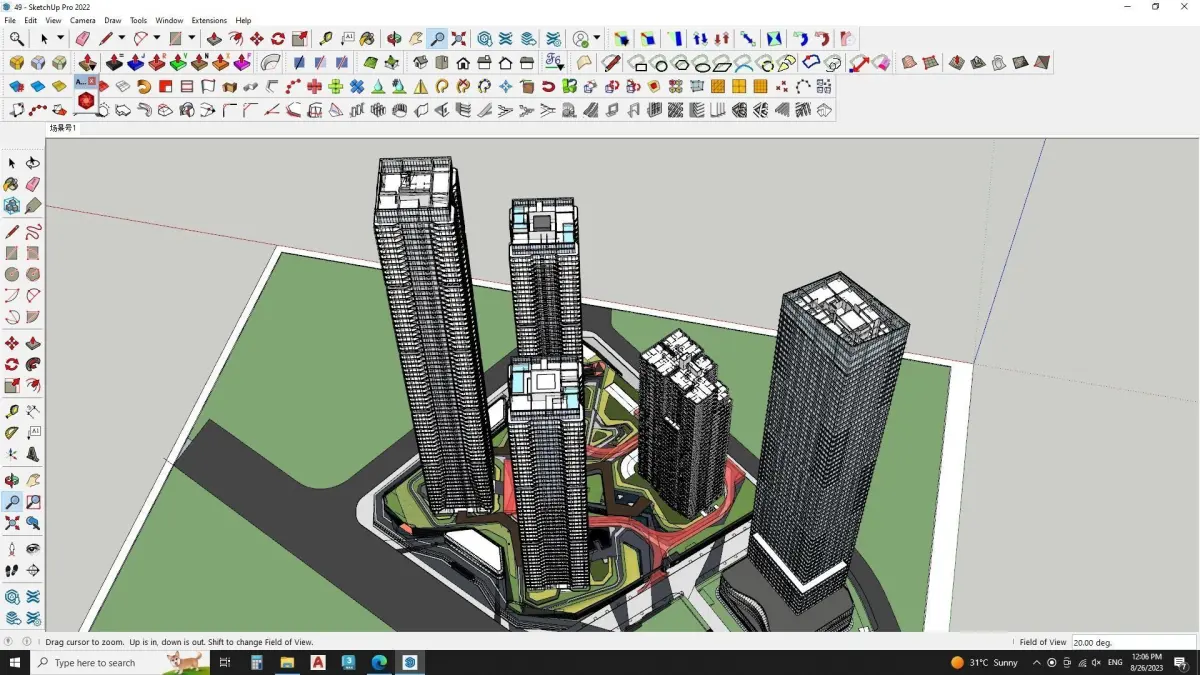Click the Tape Measure tool in top toolbar

point(326,39)
